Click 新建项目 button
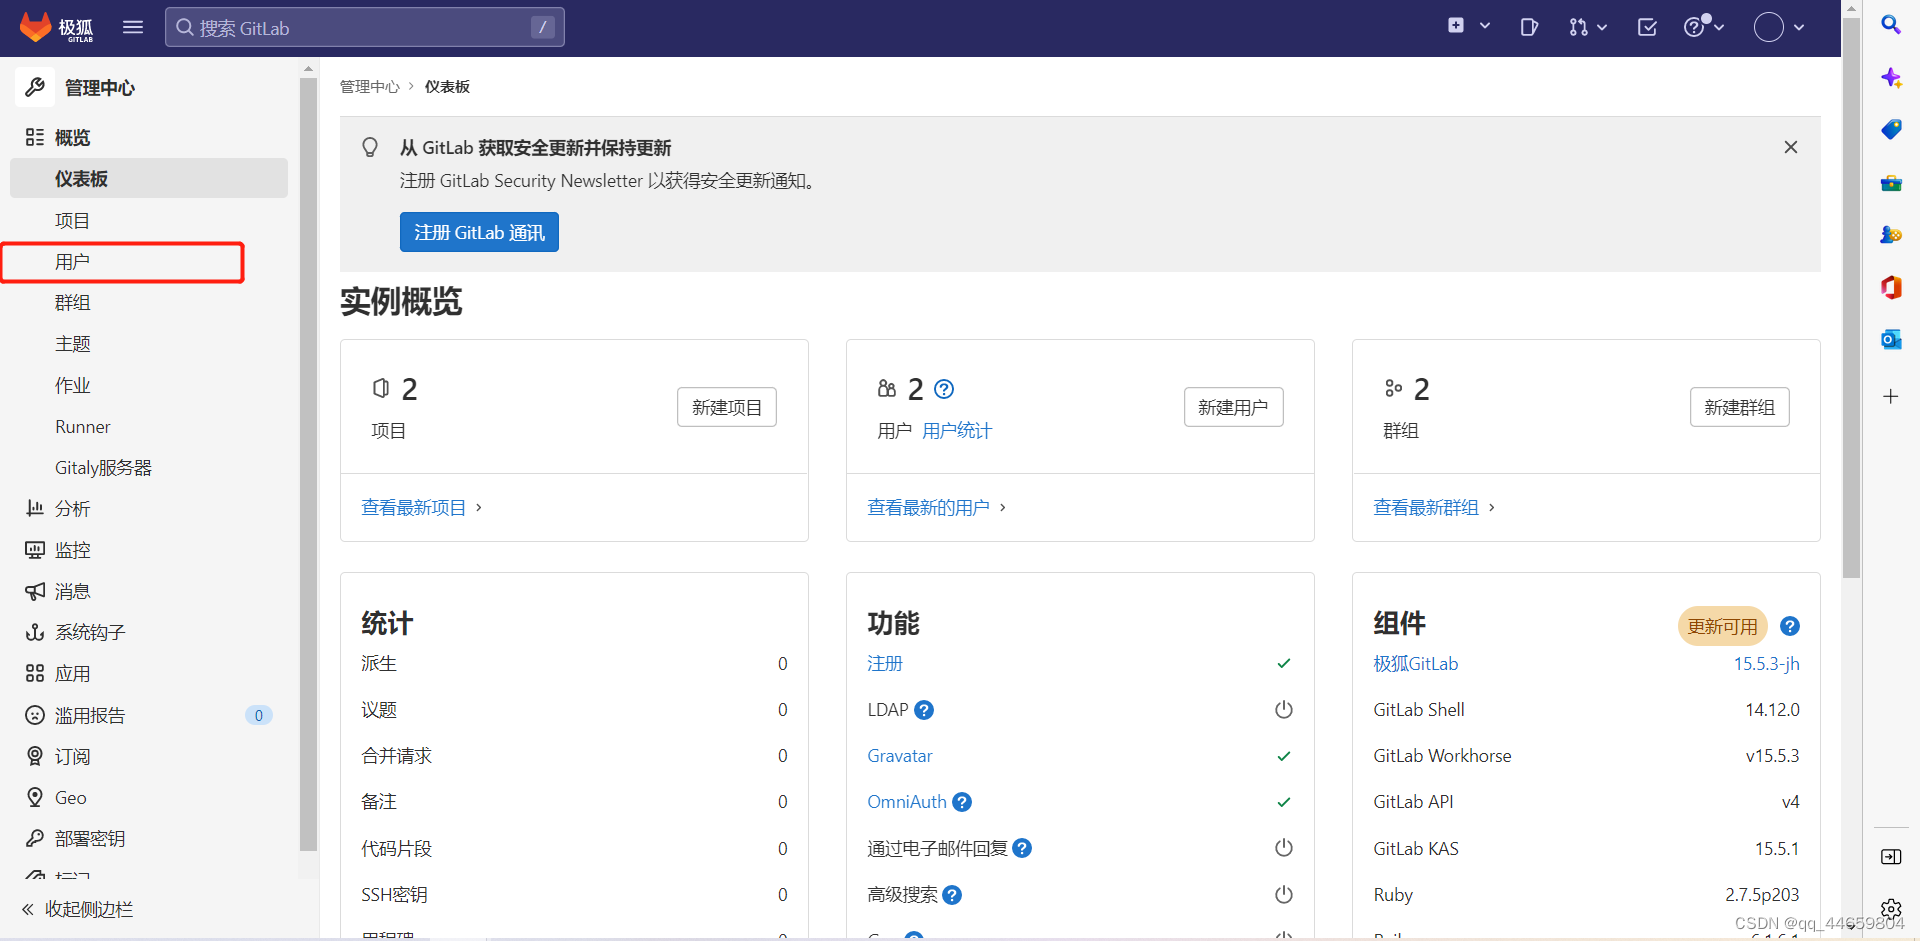 click(727, 407)
